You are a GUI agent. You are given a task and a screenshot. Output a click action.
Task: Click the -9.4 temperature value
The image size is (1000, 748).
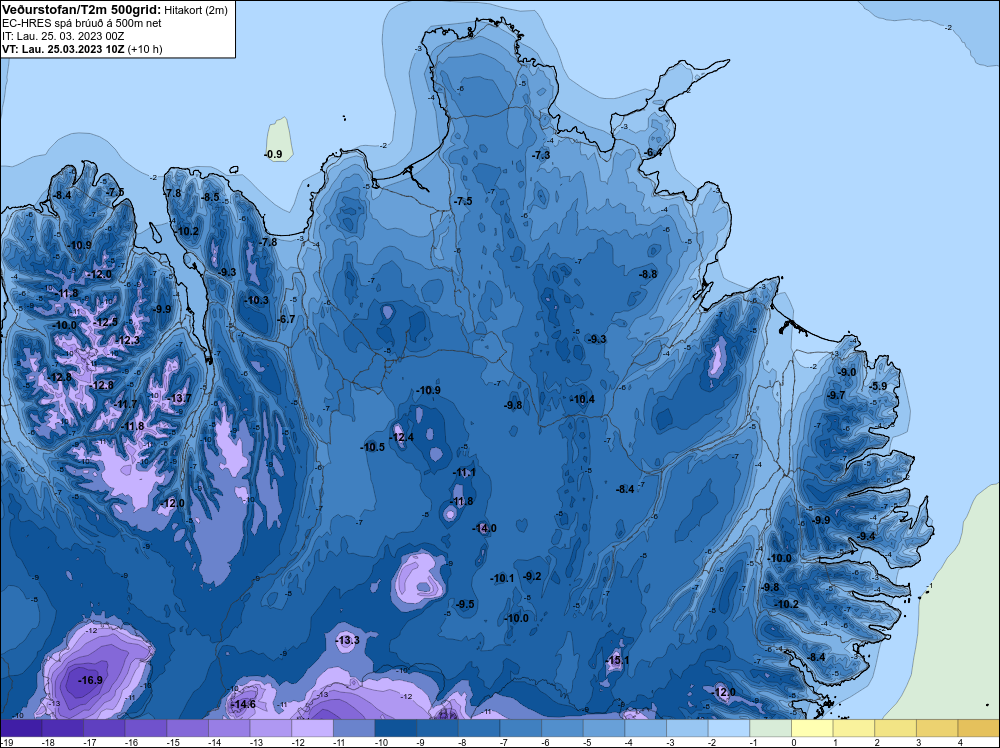tap(866, 536)
